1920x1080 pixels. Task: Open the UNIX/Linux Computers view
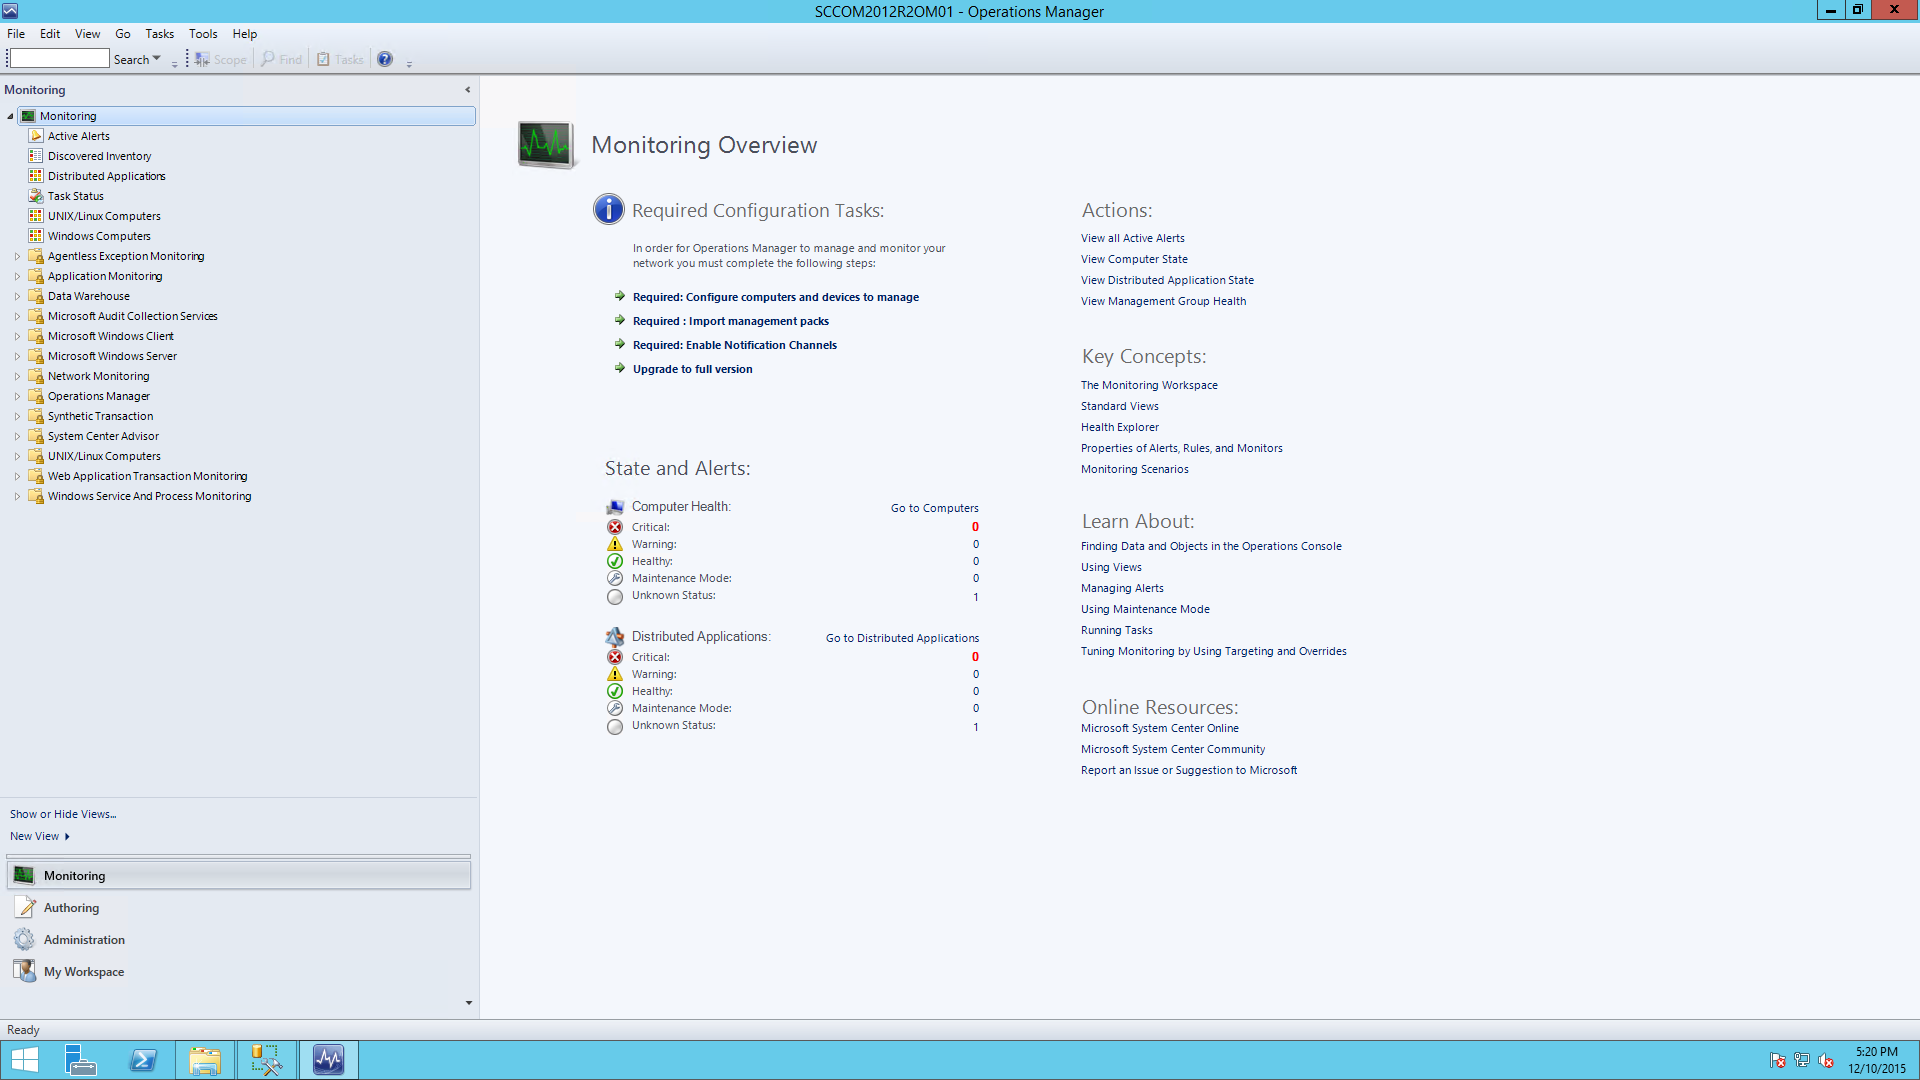(x=104, y=215)
